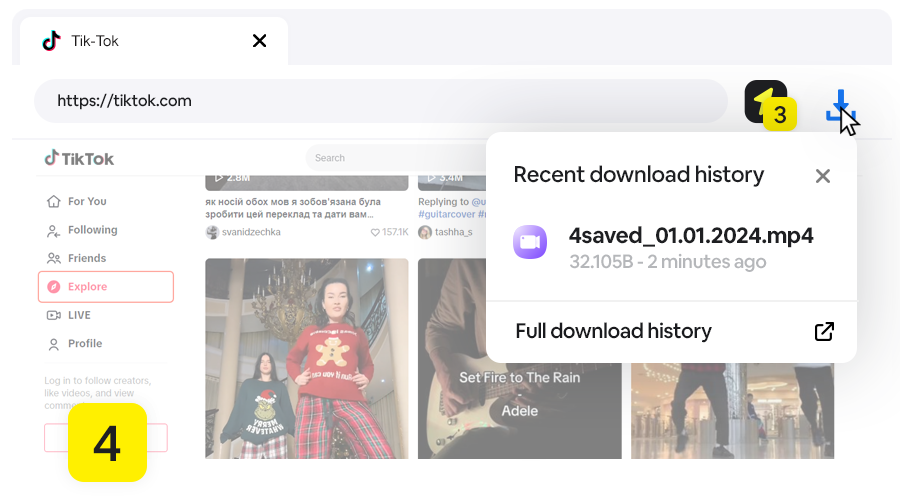This screenshot has width=900, height=500.
Task: Select Friends in the TikTok sidebar
Action: coord(86,258)
